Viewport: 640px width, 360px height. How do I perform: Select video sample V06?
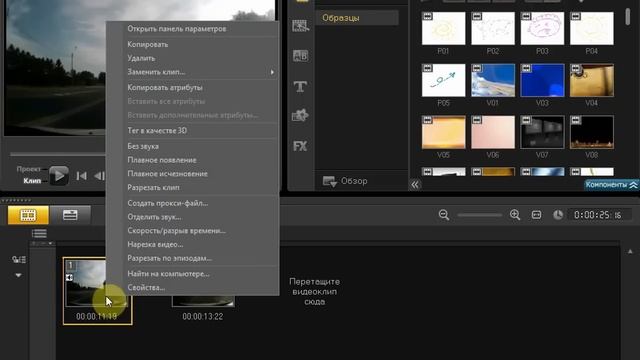[493, 132]
